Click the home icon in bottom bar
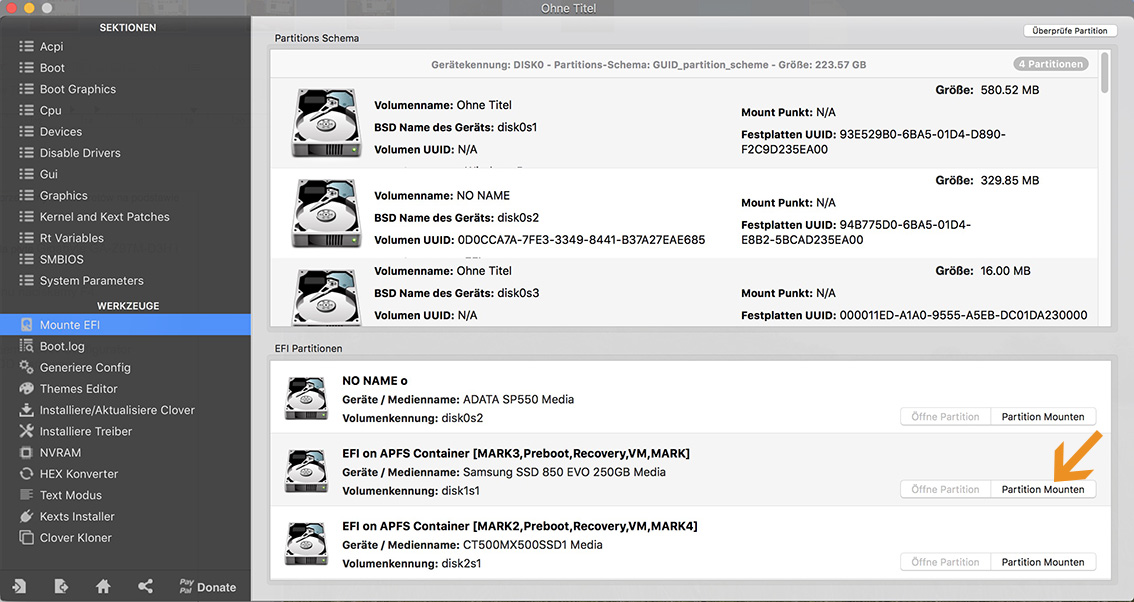 (x=103, y=586)
